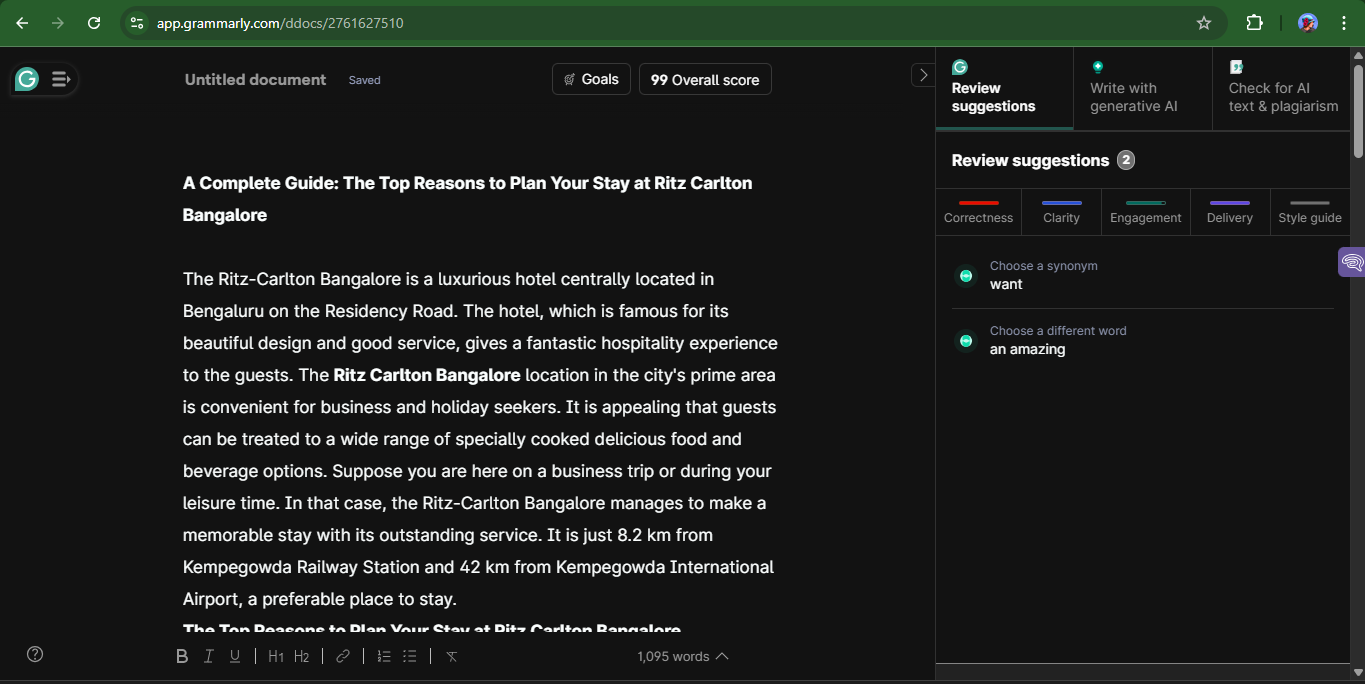Image resolution: width=1365 pixels, height=684 pixels.
Task: Open the Review suggestions tab
Action: (x=1004, y=88)
